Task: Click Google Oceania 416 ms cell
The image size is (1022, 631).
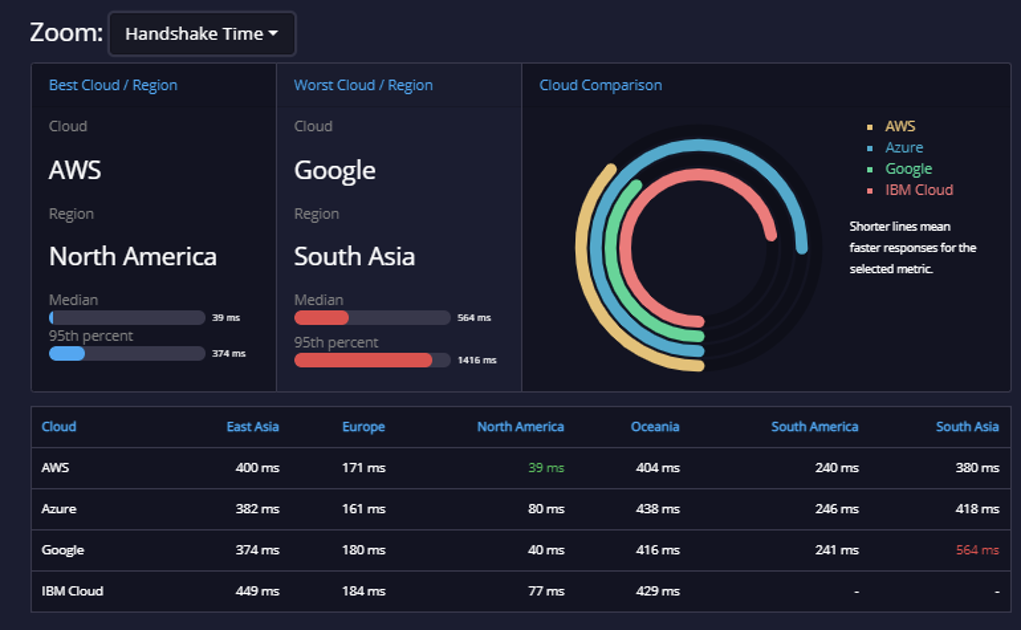Action: pyautogui.click(x=658, y=550)
